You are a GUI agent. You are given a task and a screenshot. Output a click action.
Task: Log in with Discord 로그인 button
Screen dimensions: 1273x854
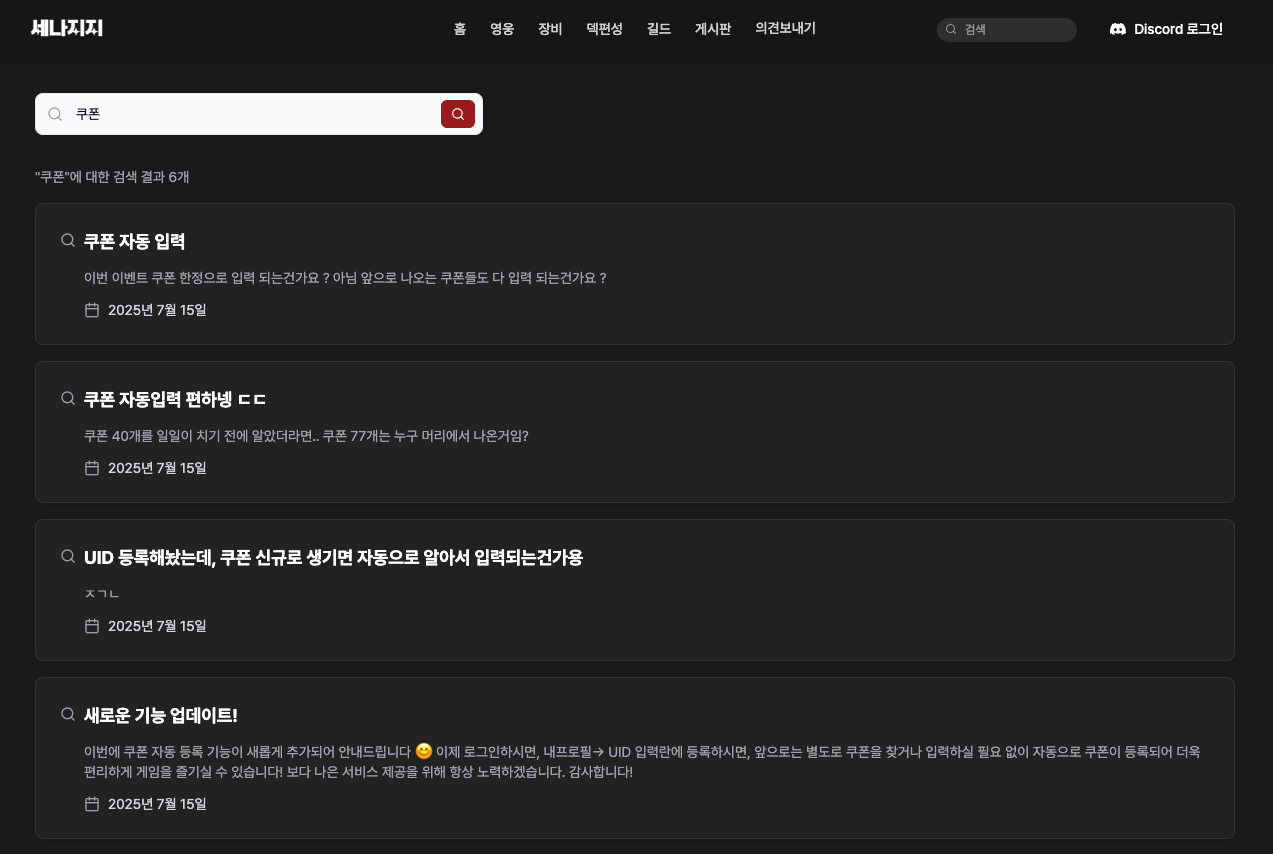click(x=1166, y=29)
